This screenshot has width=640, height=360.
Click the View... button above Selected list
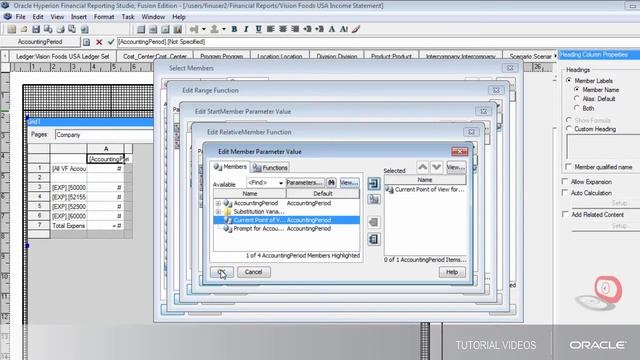(456, 167)
